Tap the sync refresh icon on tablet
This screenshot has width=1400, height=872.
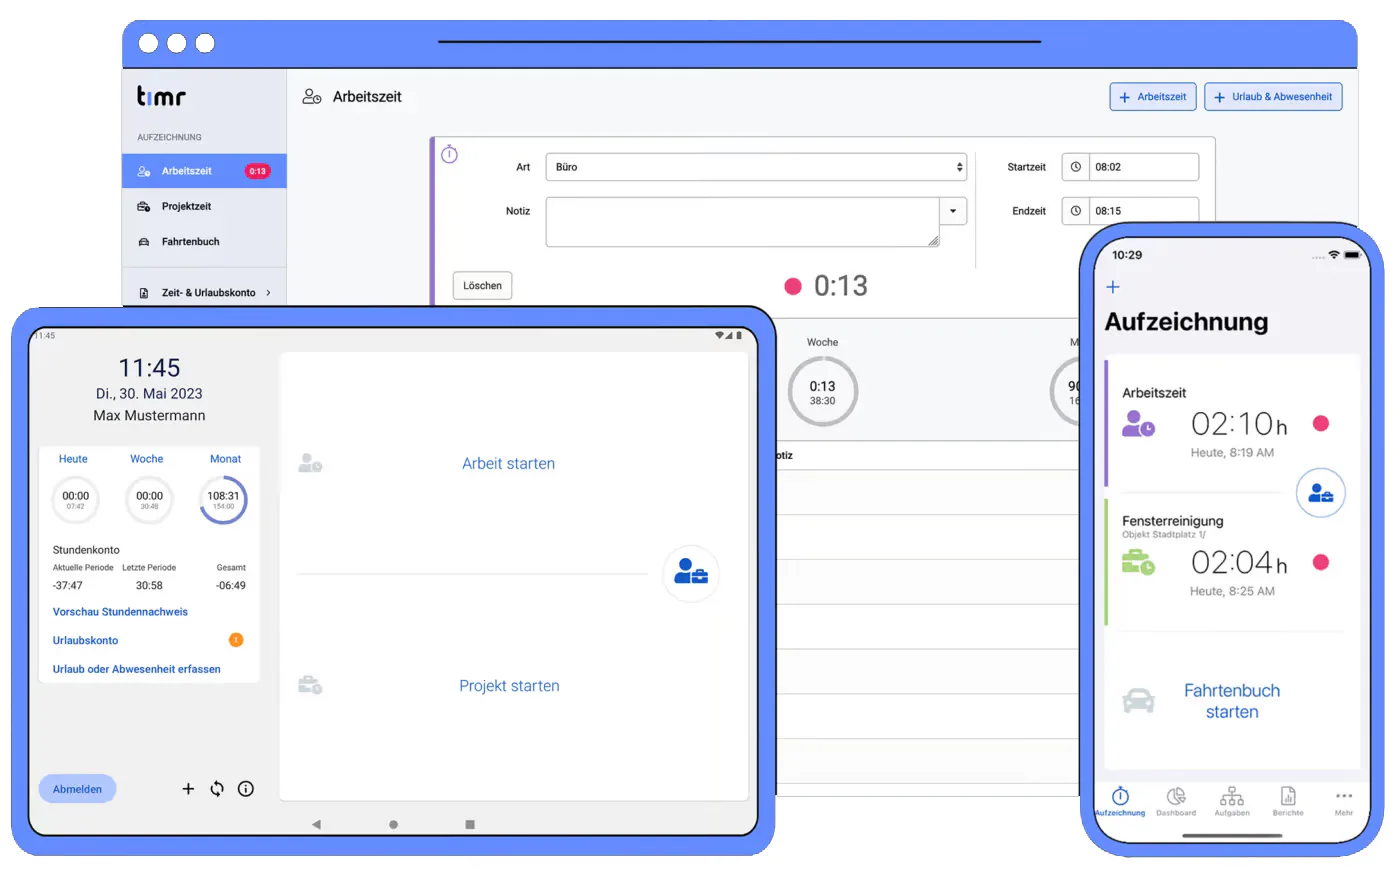pyautogui.click(x=217, y=789)
